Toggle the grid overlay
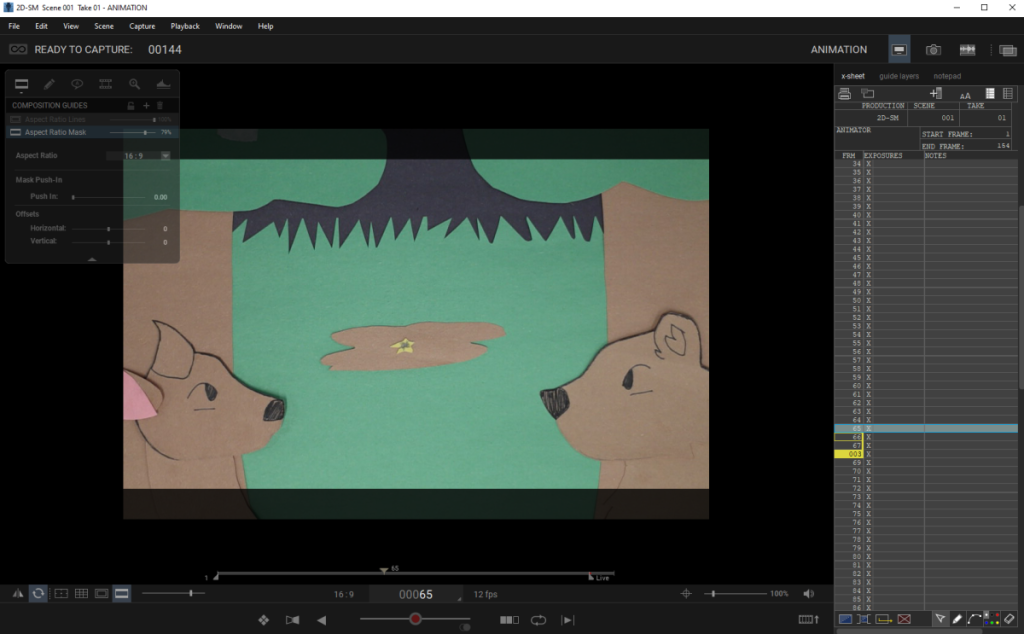This screenshot has height=634, width=1024. point(81,594)
